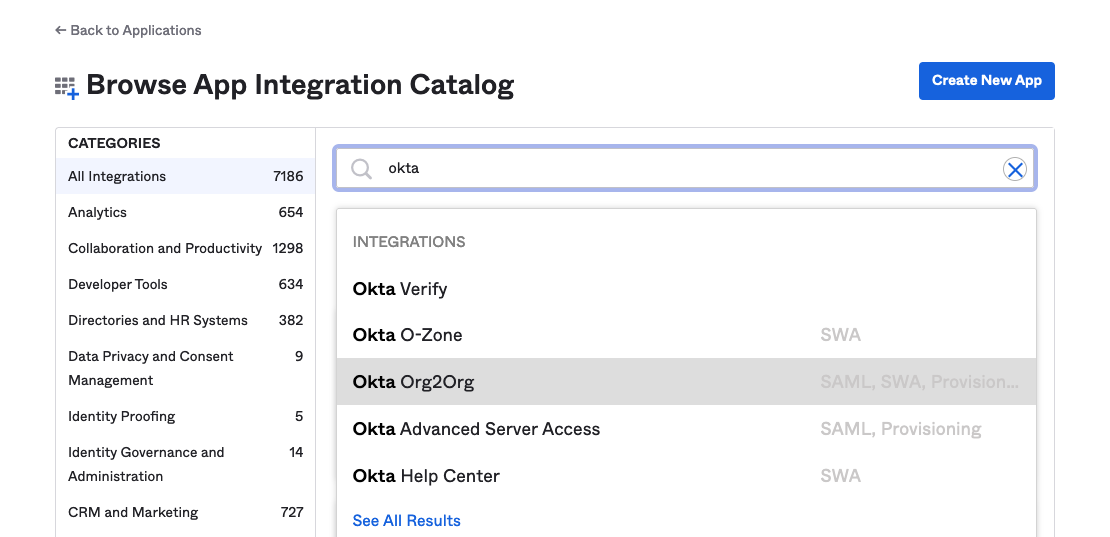
Task: Click the search magnifier icon
Action: tap(361, 169)
